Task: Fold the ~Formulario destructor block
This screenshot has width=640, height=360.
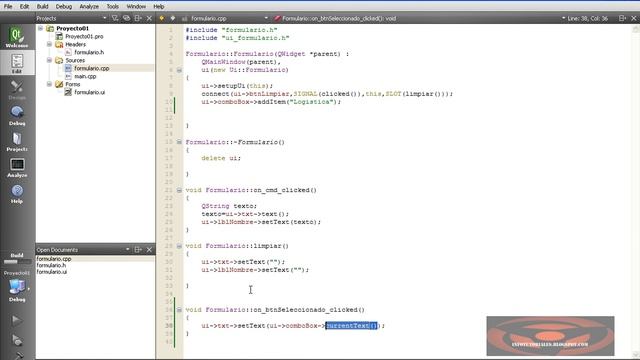Action: point(179,142)
